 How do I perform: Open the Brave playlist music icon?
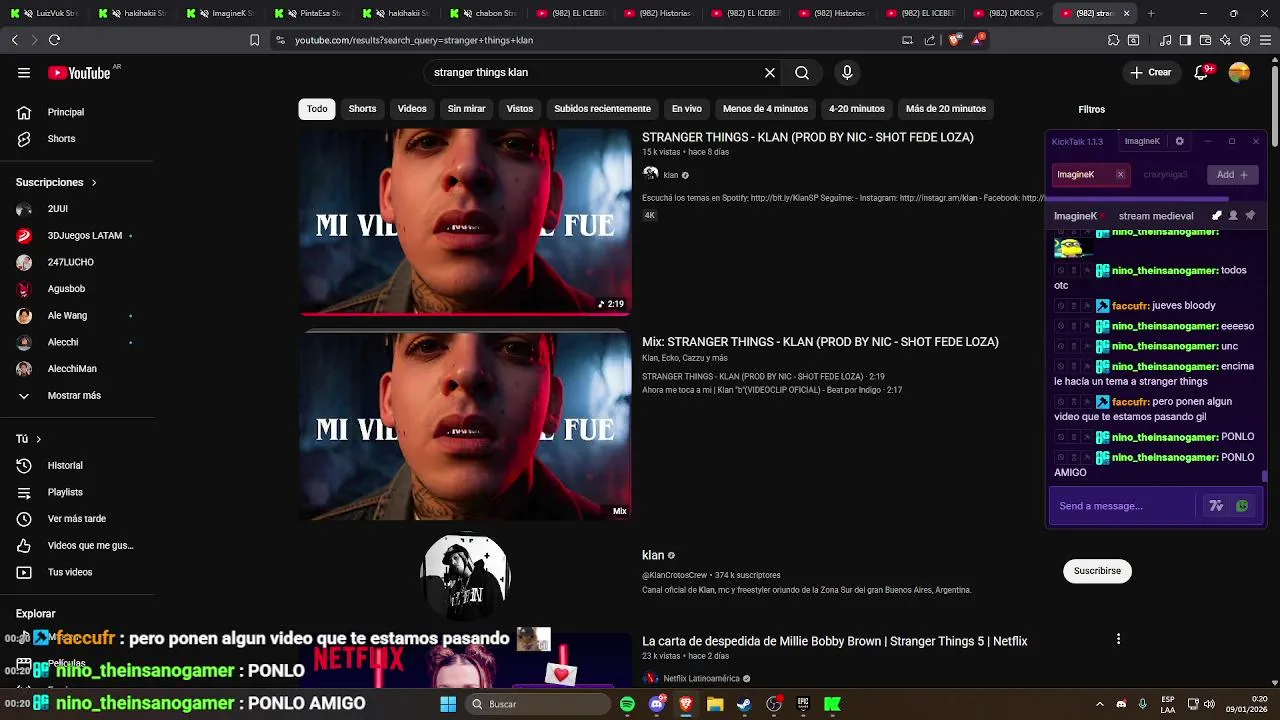(x=1166, y=40)
